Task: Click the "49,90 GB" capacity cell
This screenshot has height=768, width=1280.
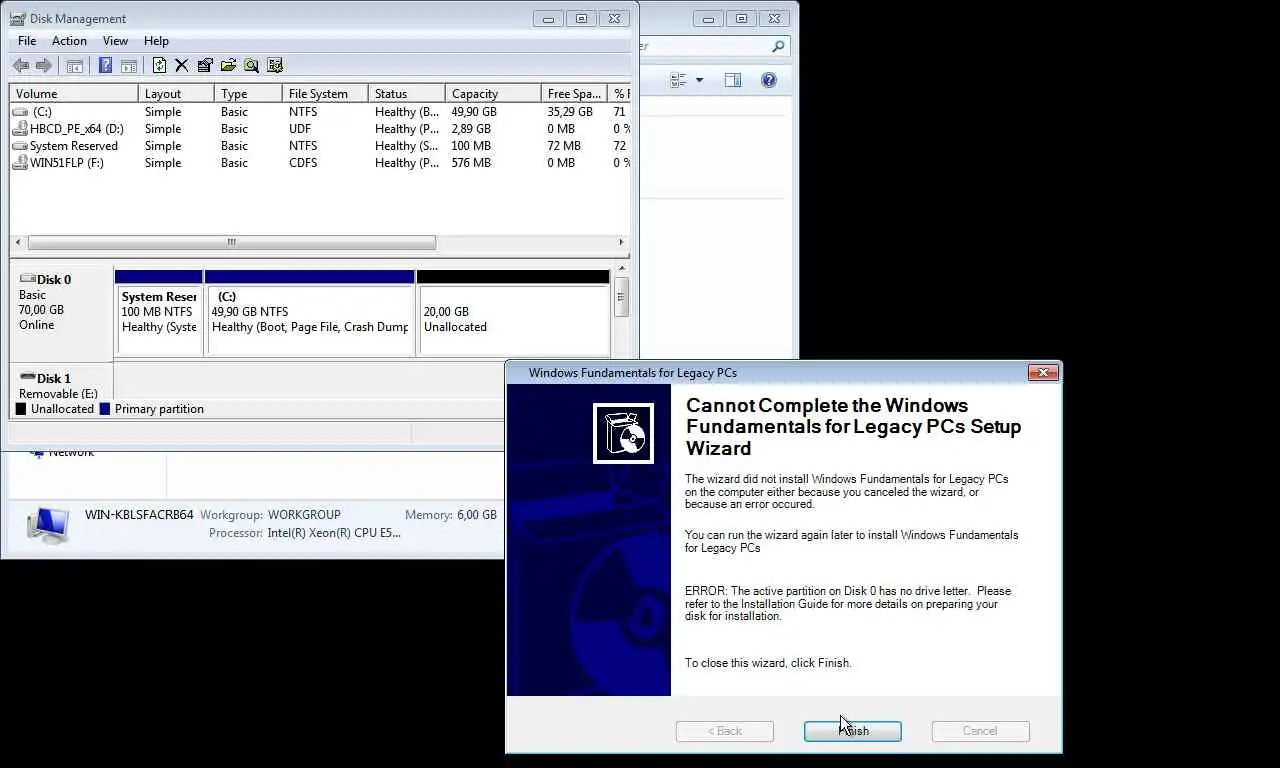Action: [x=474, y=112]
